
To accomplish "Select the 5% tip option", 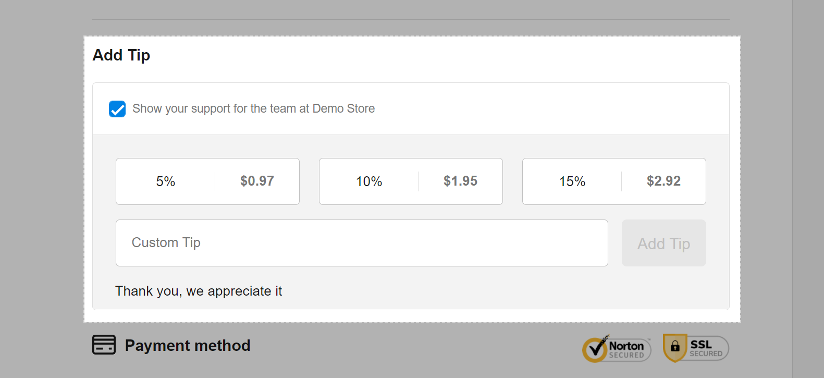I will (208, 181).
